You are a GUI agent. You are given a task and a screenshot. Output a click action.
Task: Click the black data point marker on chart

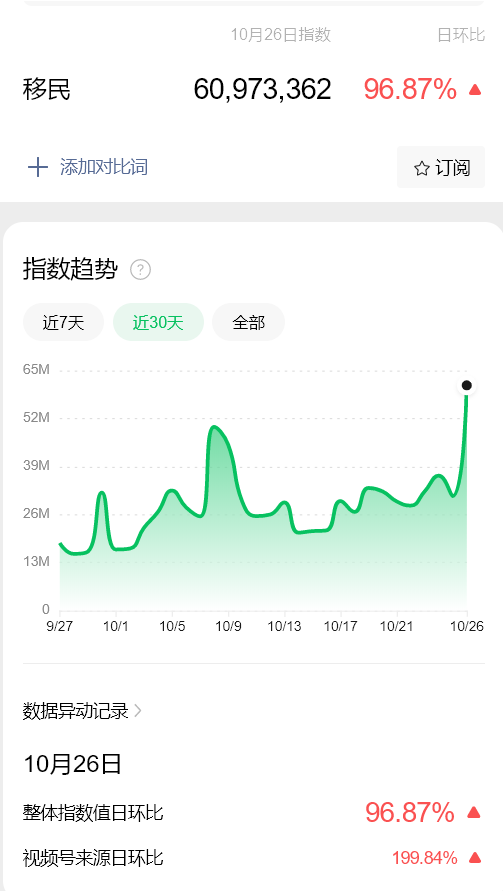click(467, 385)
